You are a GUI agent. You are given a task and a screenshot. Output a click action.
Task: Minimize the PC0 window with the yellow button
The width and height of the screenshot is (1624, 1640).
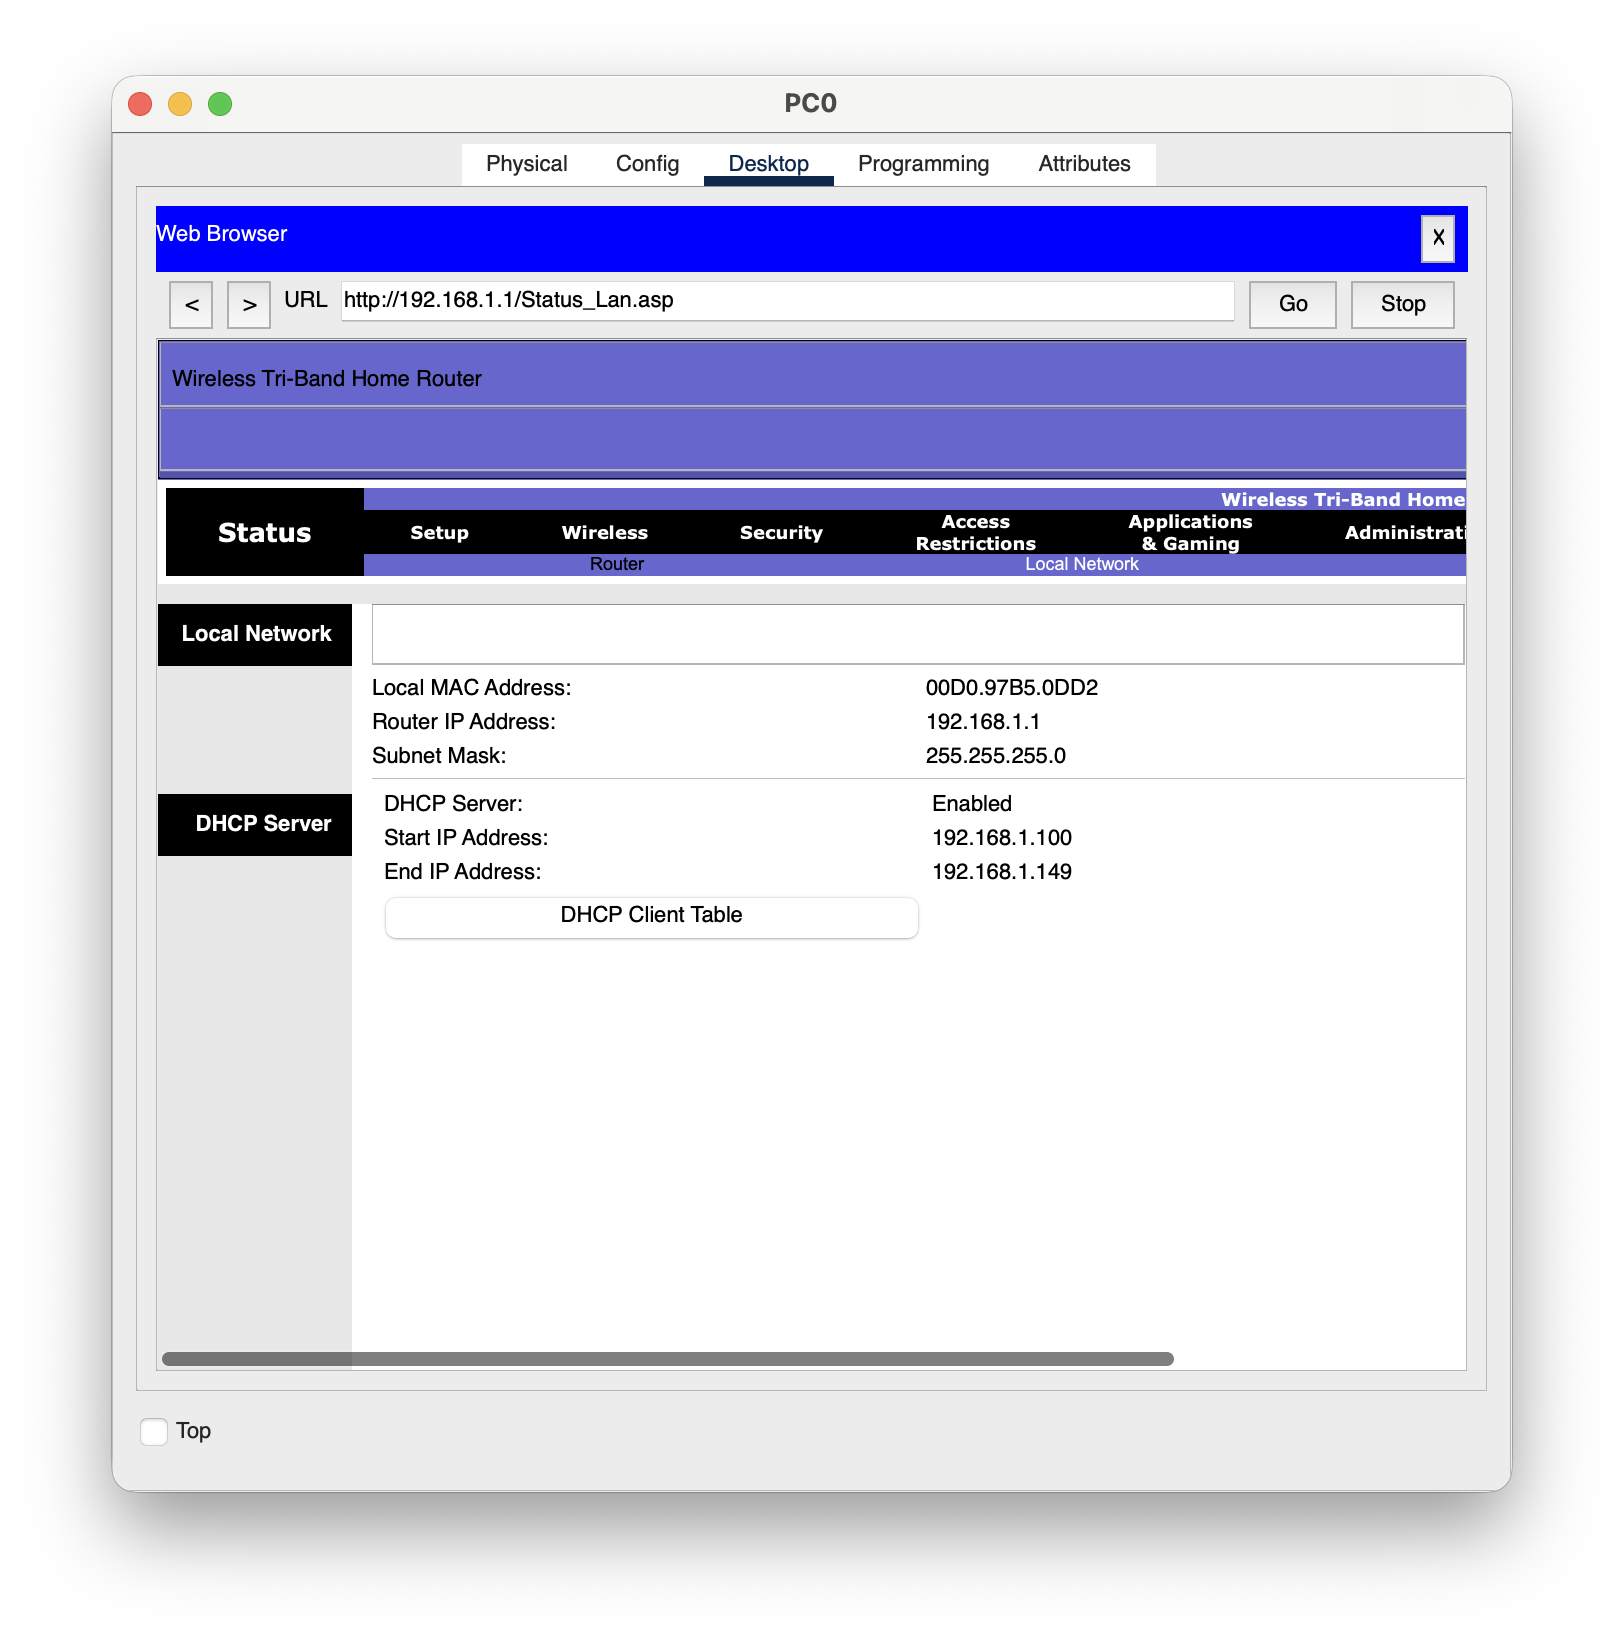pyautogui.click(x=180, y=104)
